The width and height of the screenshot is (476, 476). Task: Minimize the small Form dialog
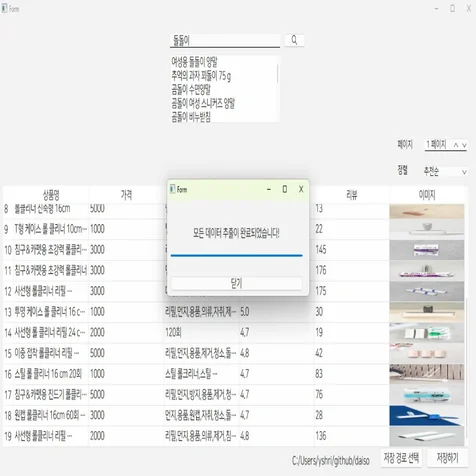(x=269, y=189)
